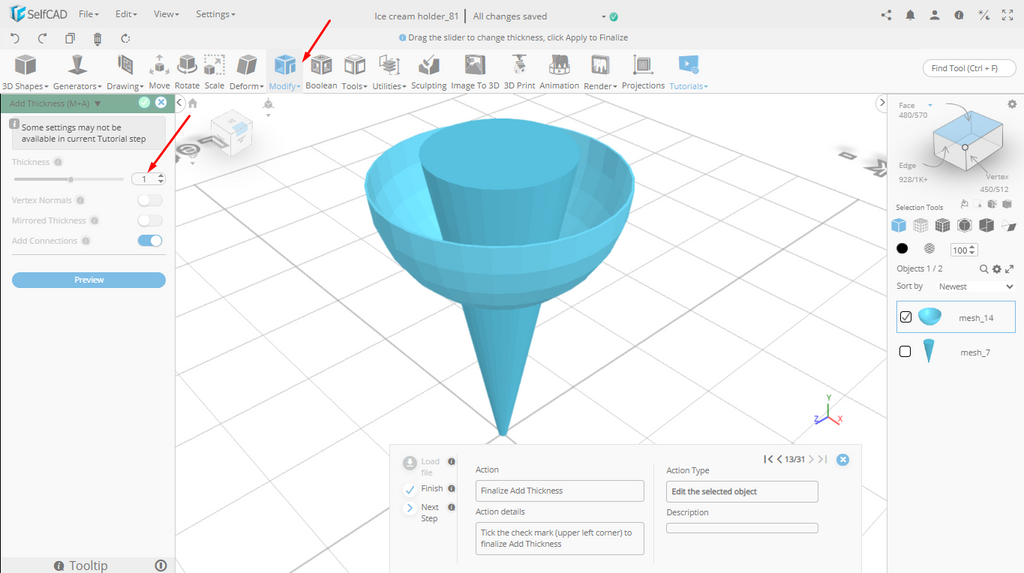Open the Drawing tool
Image resolution: width=1024 pixels, height=573 pixels.
point(125,73)
